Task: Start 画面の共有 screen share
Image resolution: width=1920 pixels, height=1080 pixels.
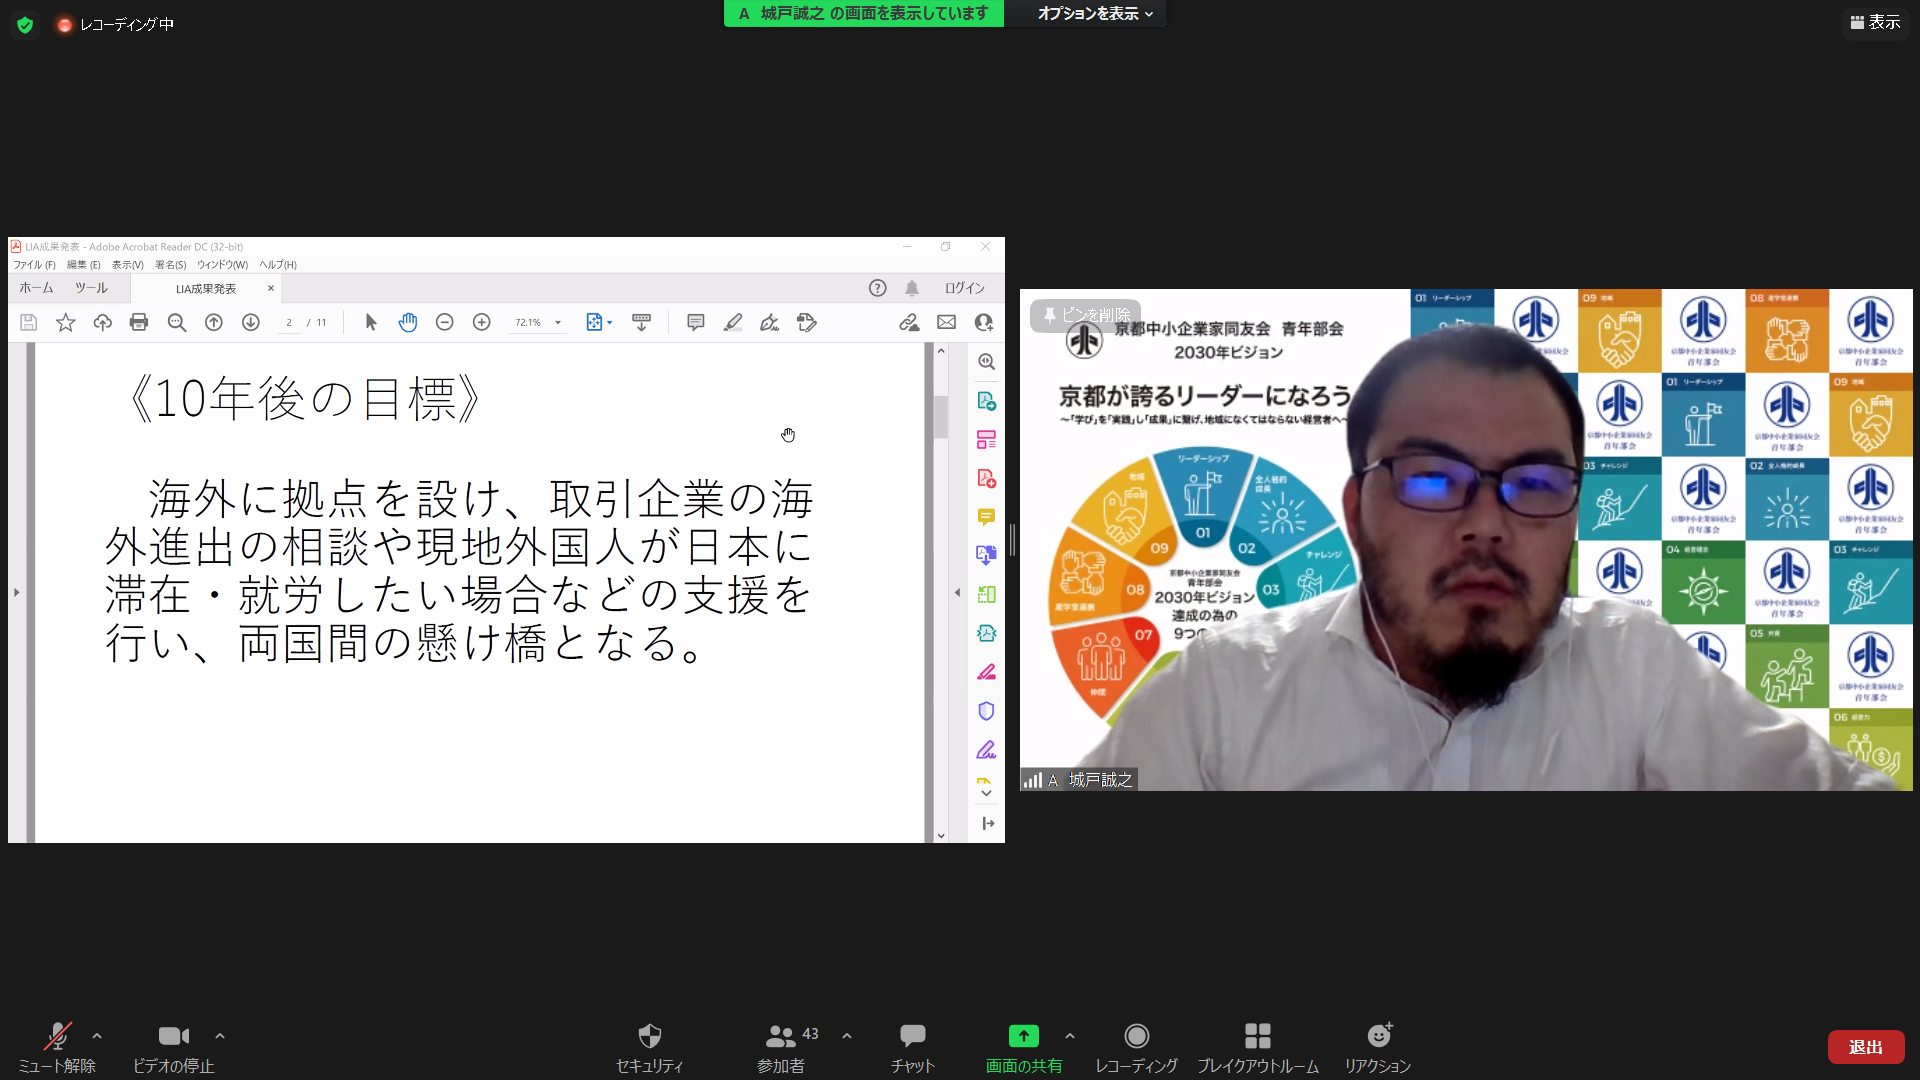Action: 1024,1047
